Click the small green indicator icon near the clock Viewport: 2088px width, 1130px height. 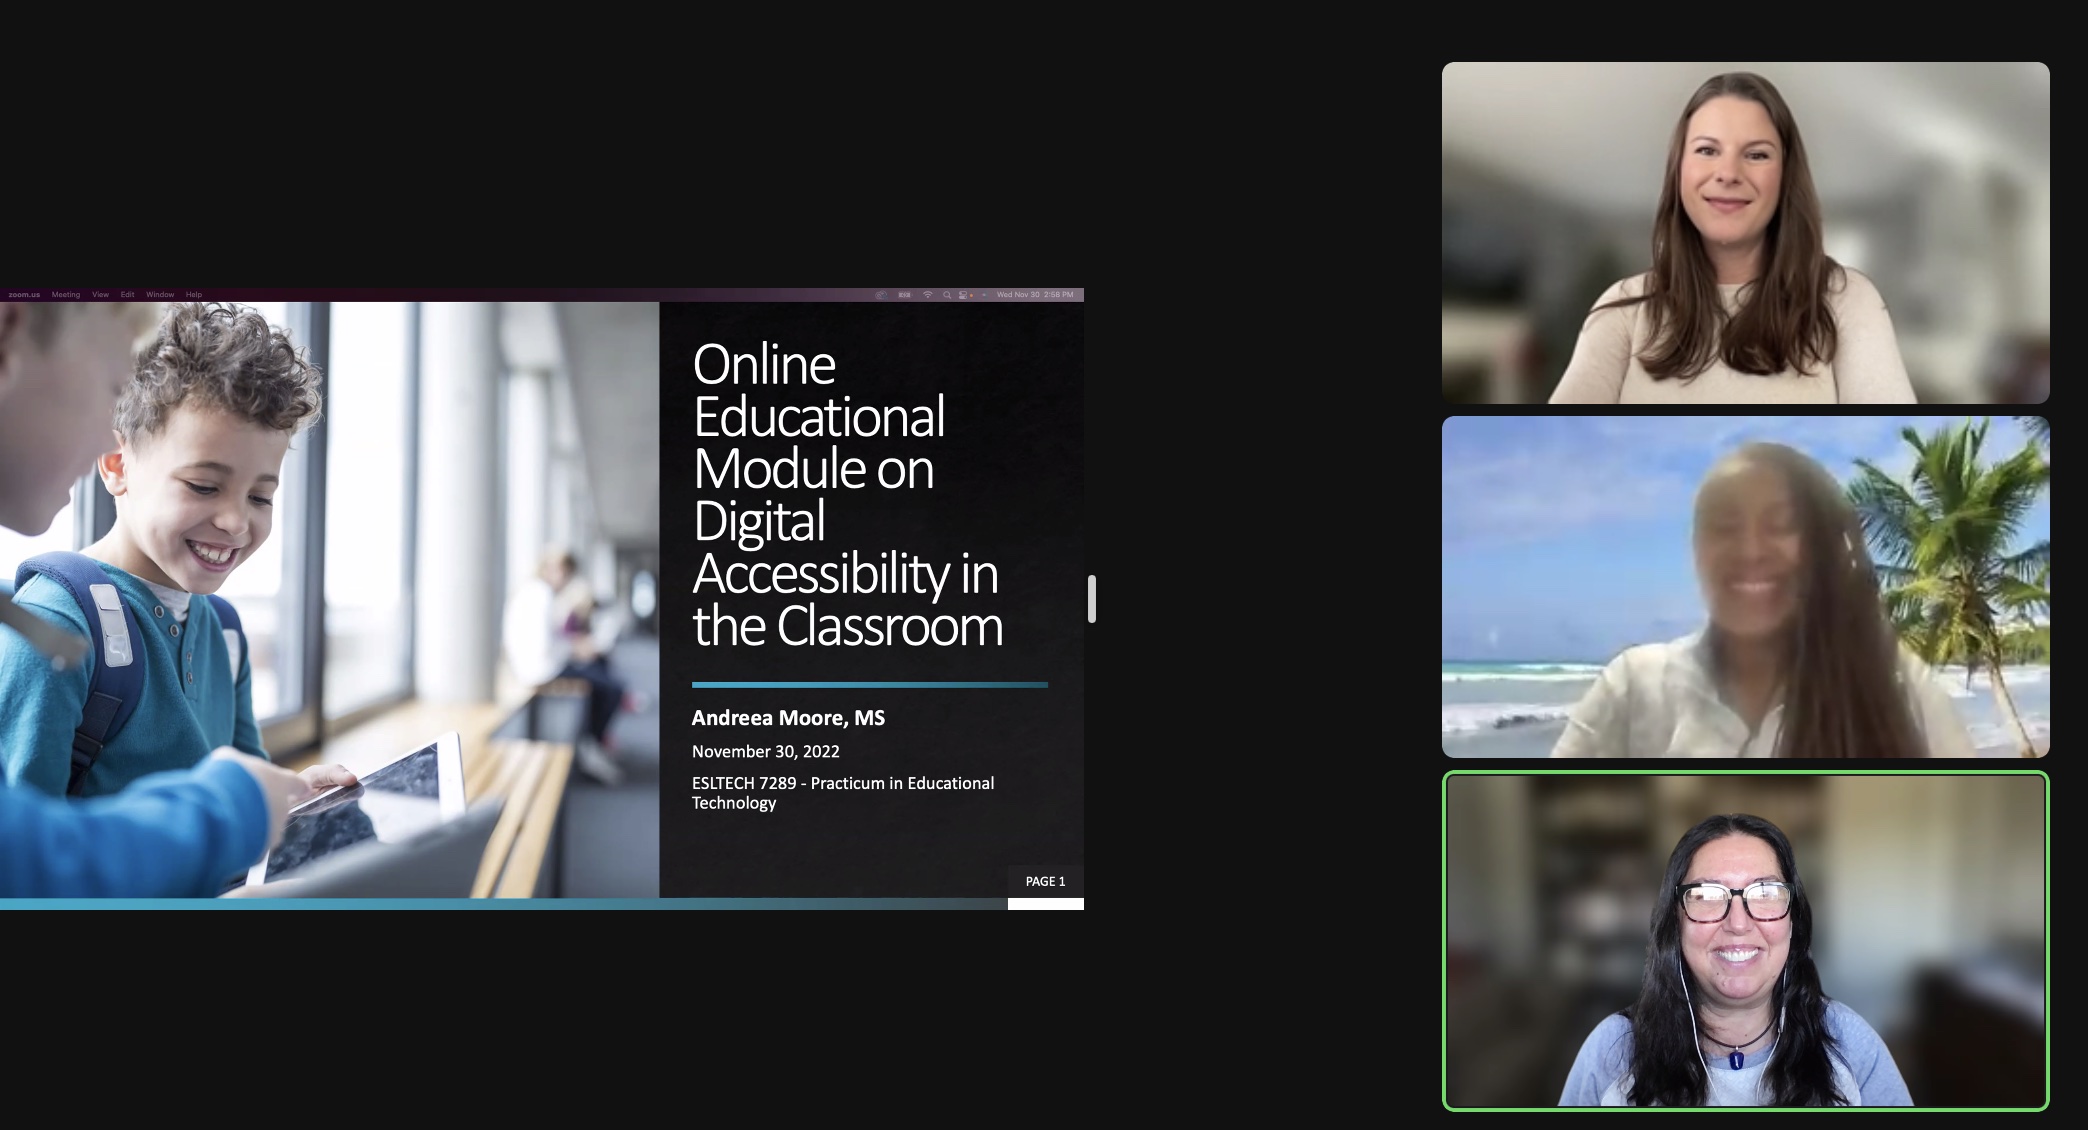click(985, 295)
